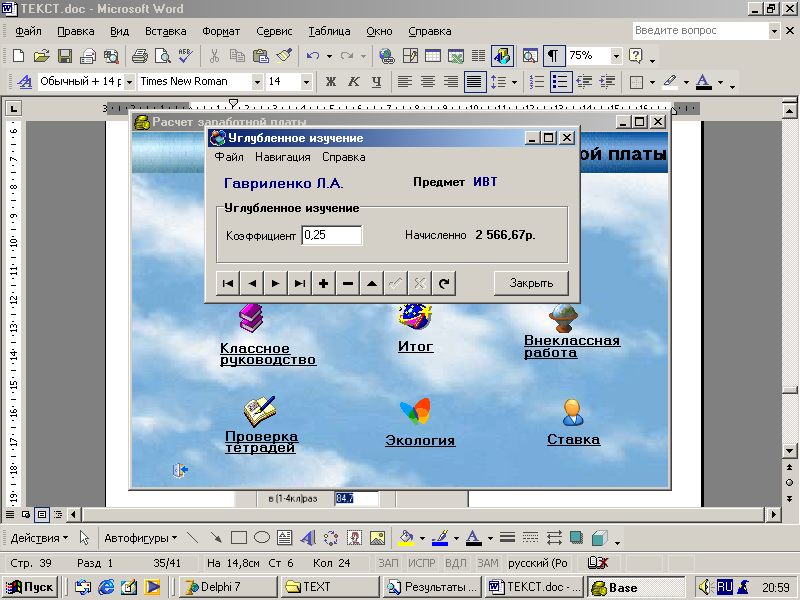Toggle bulleted list formatting
This screenshot has width=800, height=600.
point(560,82)
